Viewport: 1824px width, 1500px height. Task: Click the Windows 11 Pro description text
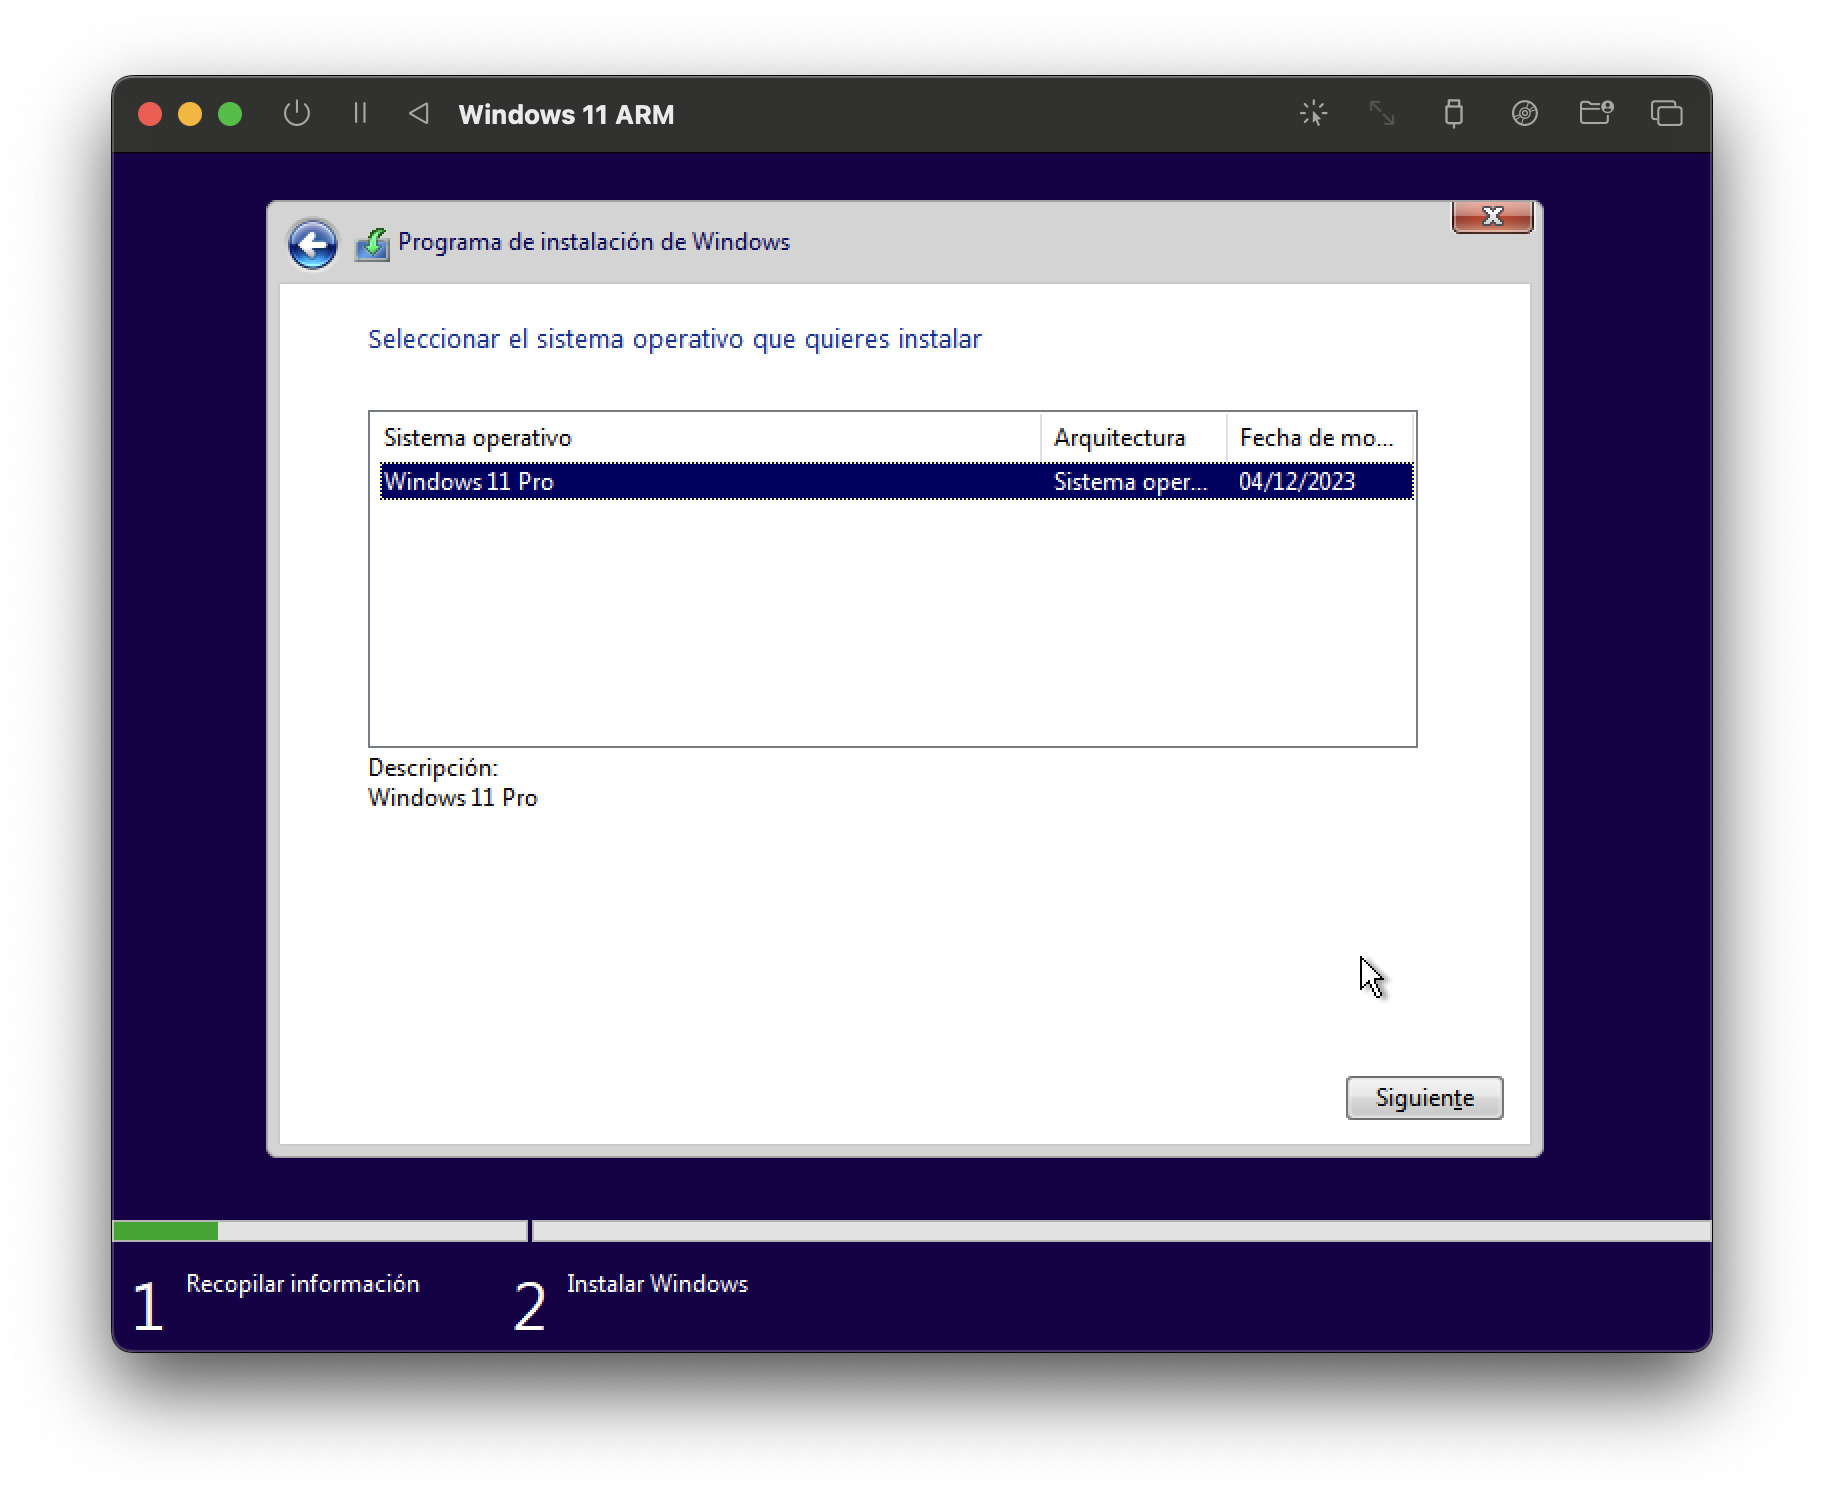tap(453, 798)
